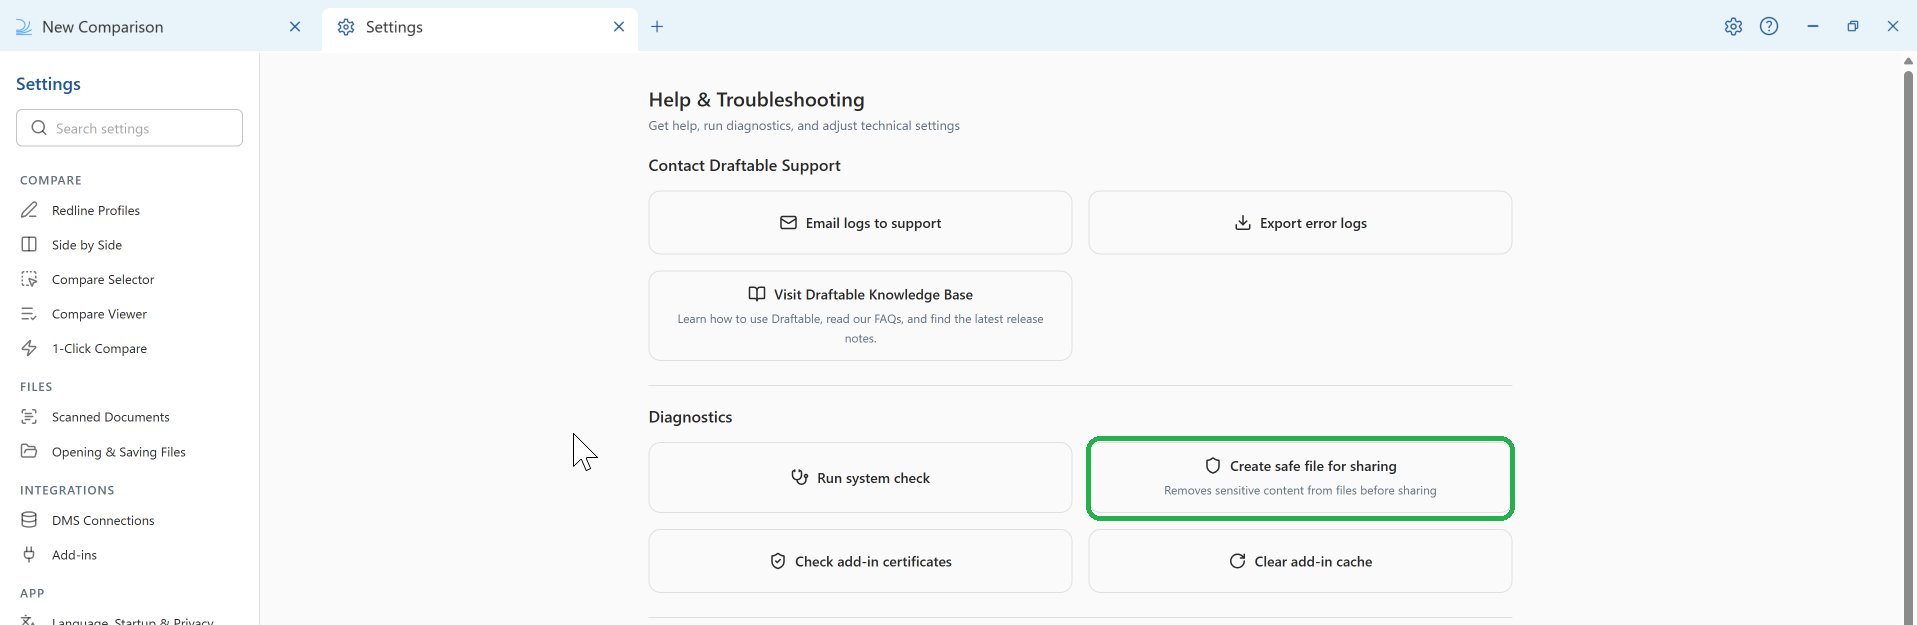This screenshot has width=1917, height=625.
Task: Click the scrollbar up arrow
Action: point(1908,61)
